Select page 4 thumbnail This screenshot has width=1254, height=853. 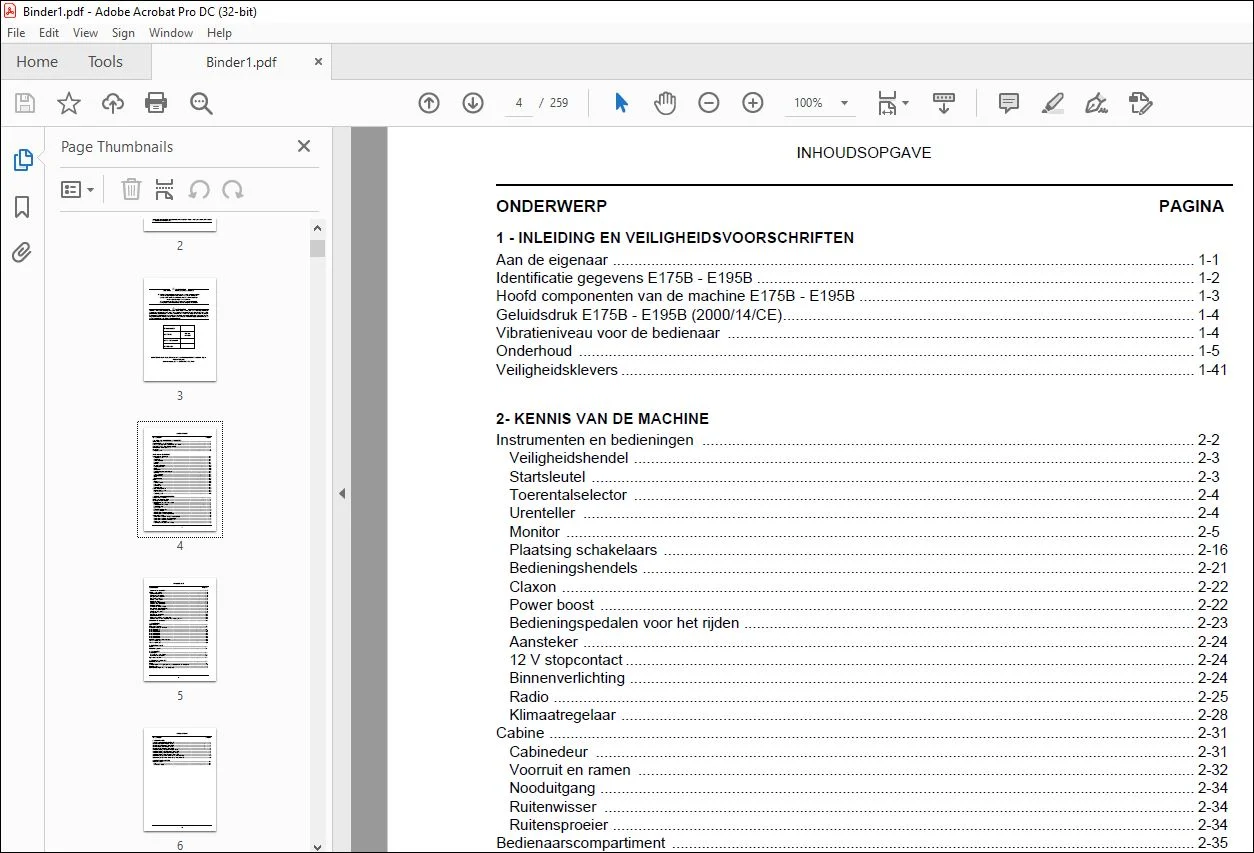click(x=180, y=479)
